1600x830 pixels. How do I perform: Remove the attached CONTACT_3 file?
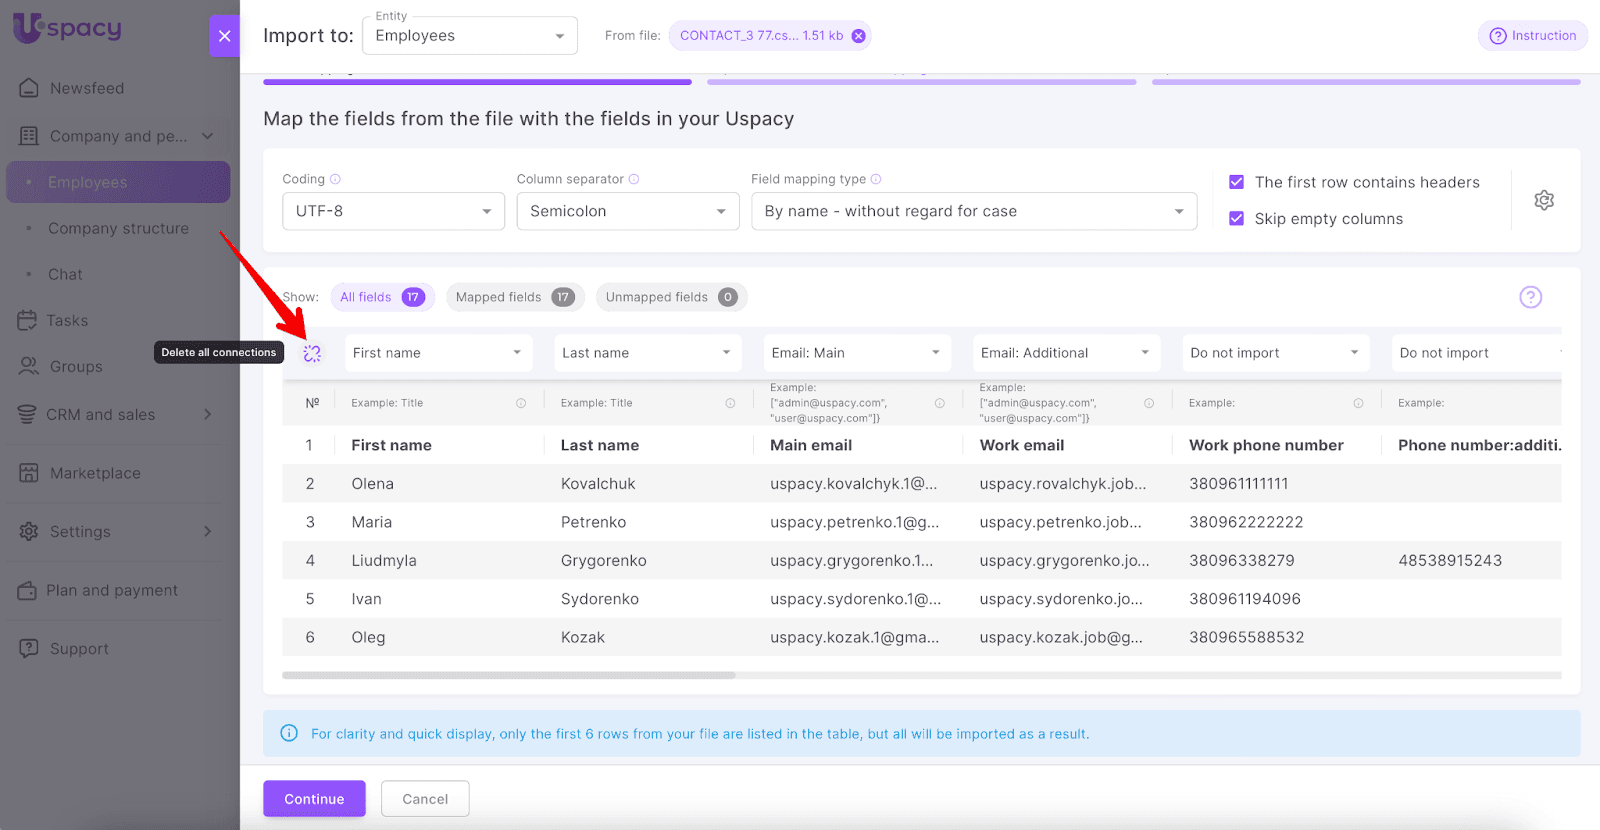point(858,36)
